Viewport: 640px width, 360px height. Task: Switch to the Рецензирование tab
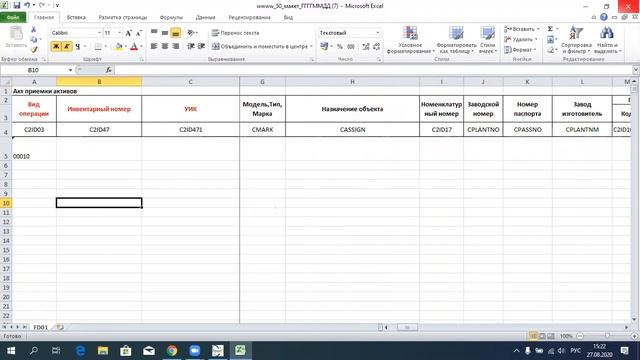(x=249, y=18)
